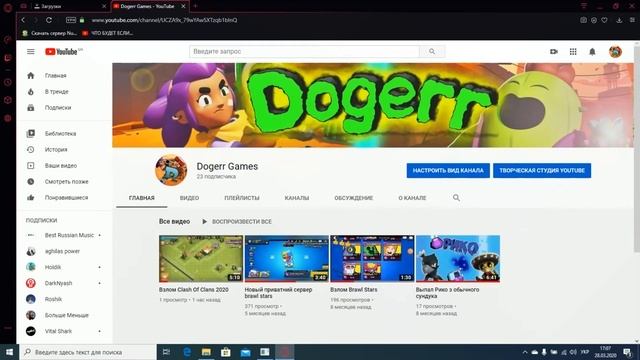Open the create video camera icon
Screen dimensions: 640x360
(x=553, y=52)
